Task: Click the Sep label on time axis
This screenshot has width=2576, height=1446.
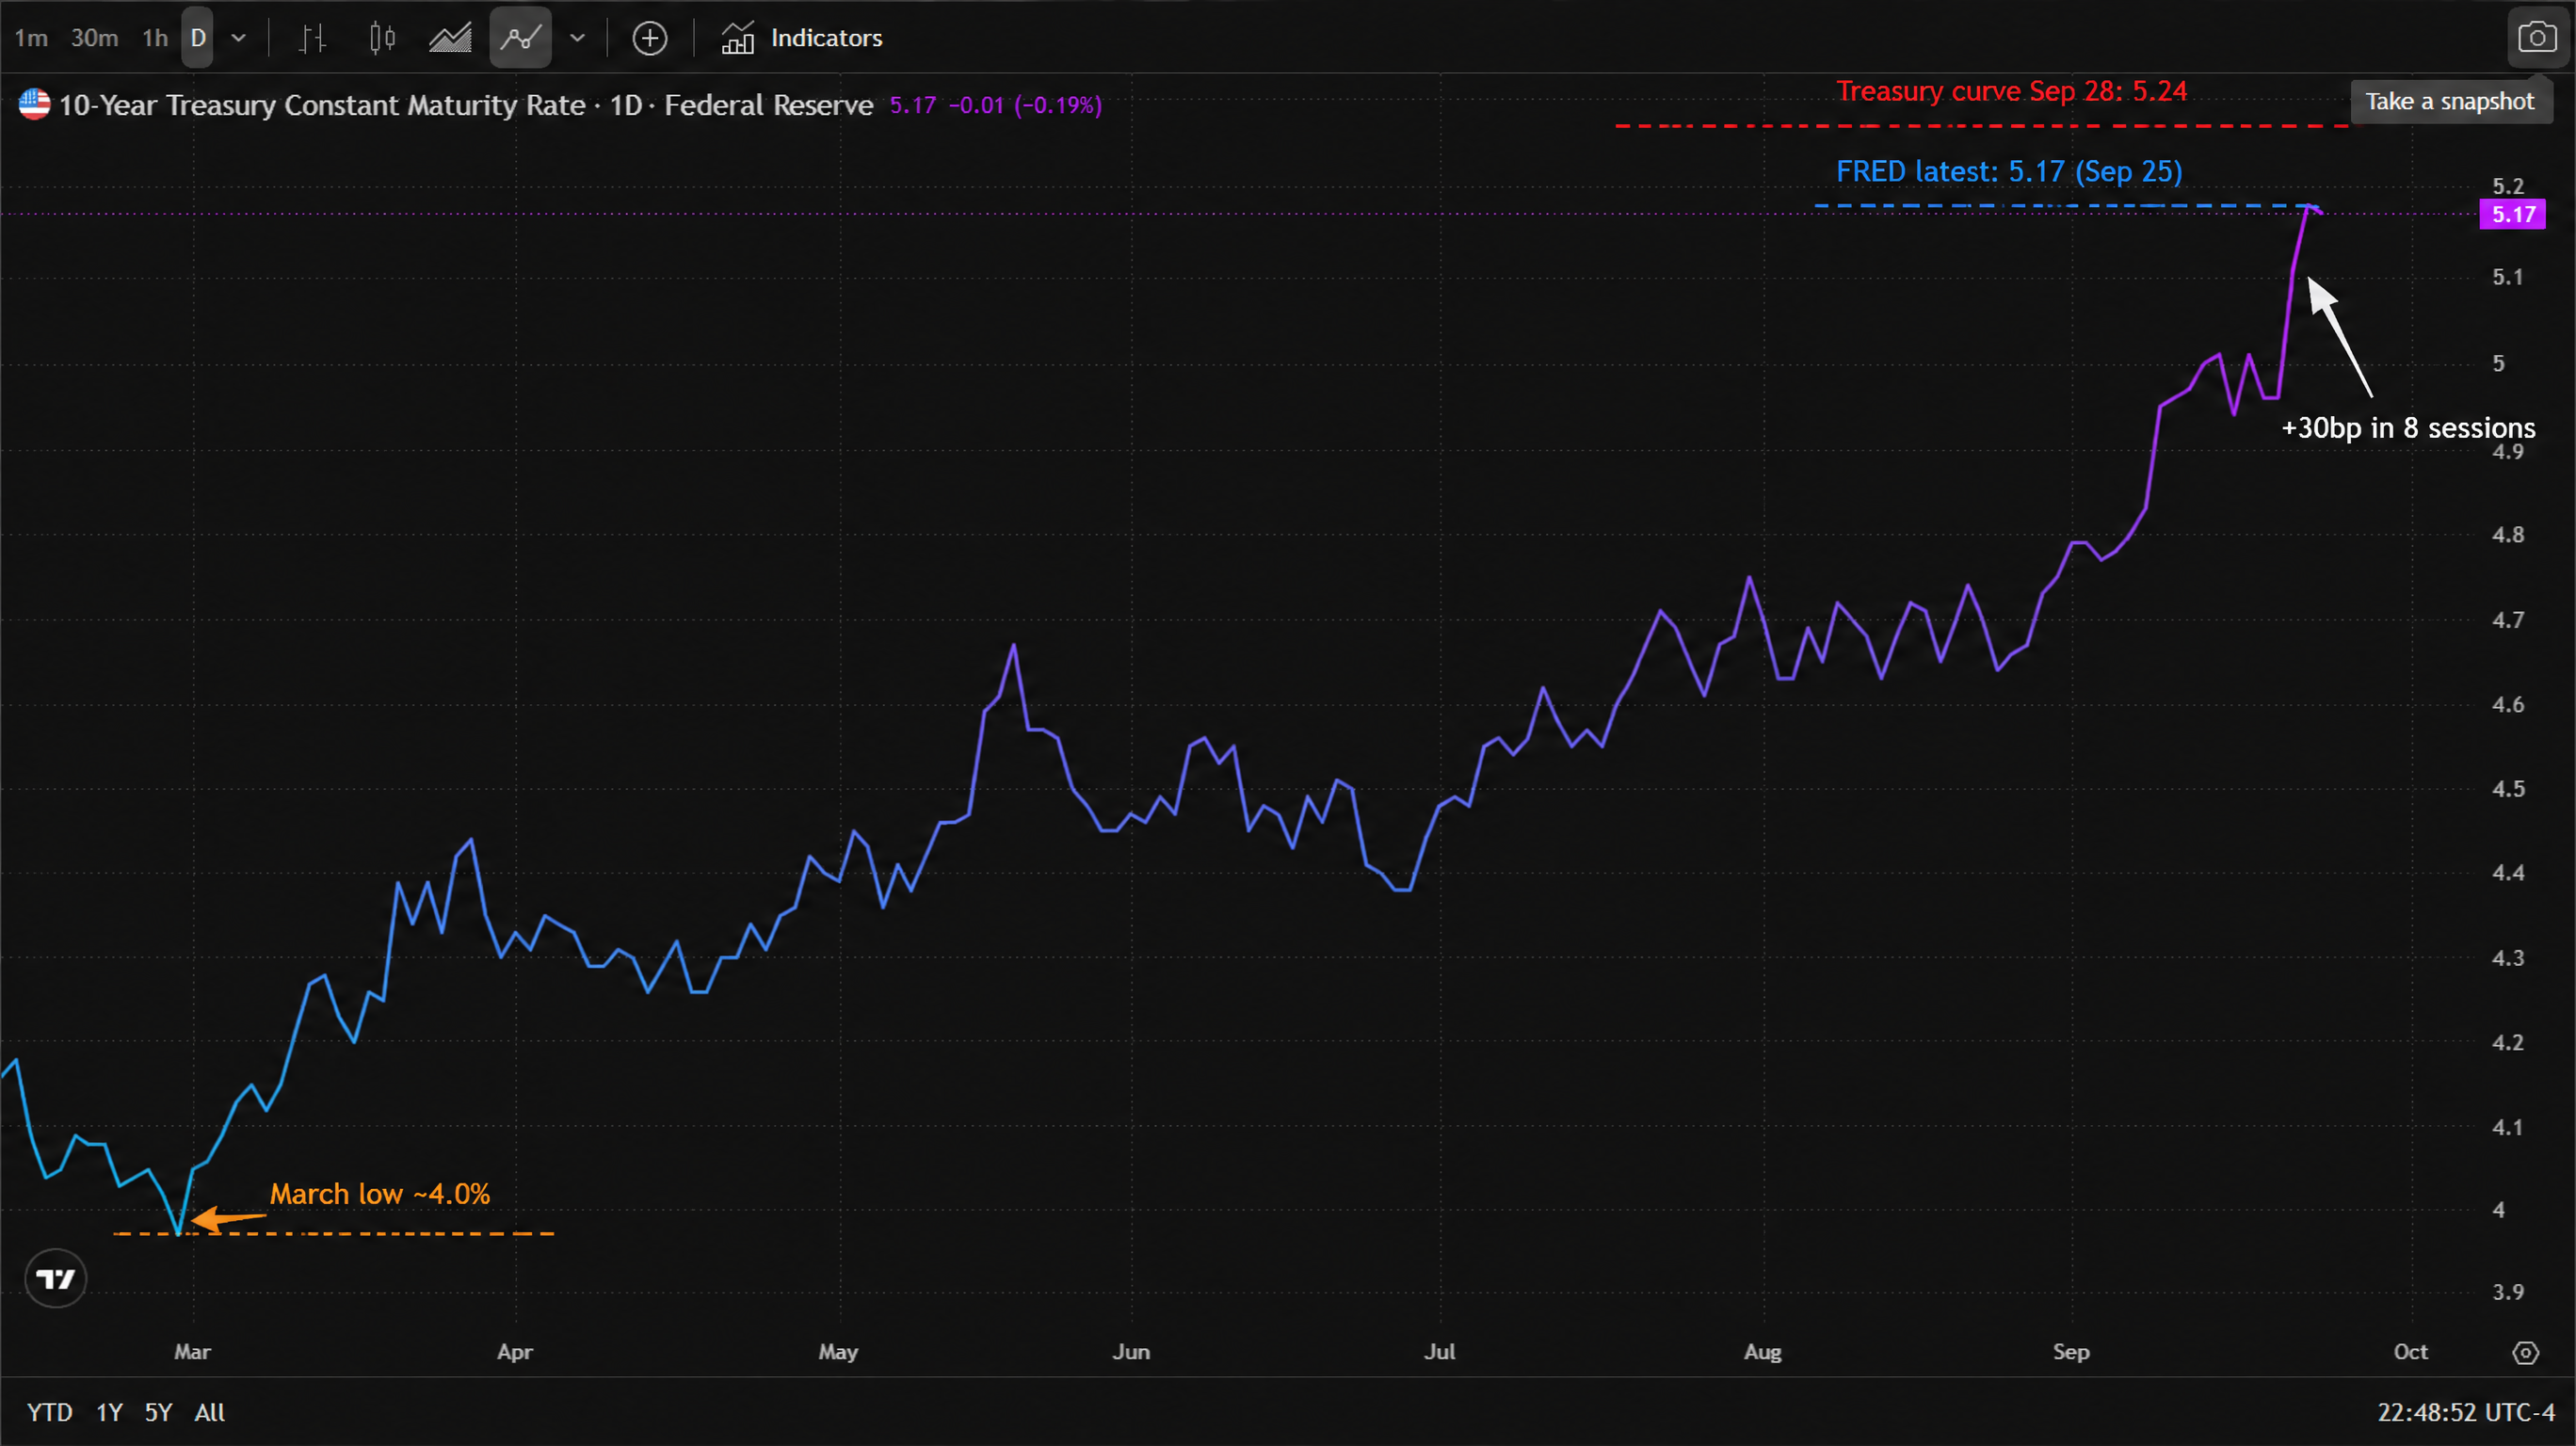Action: [x=2071, y=1352]
